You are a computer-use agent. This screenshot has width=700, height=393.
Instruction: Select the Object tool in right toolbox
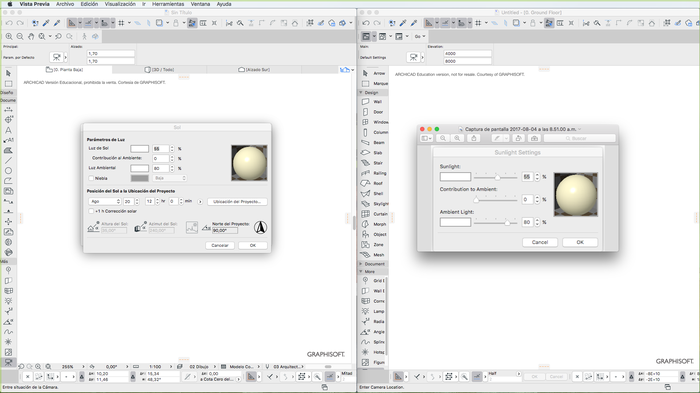point(373,234)
